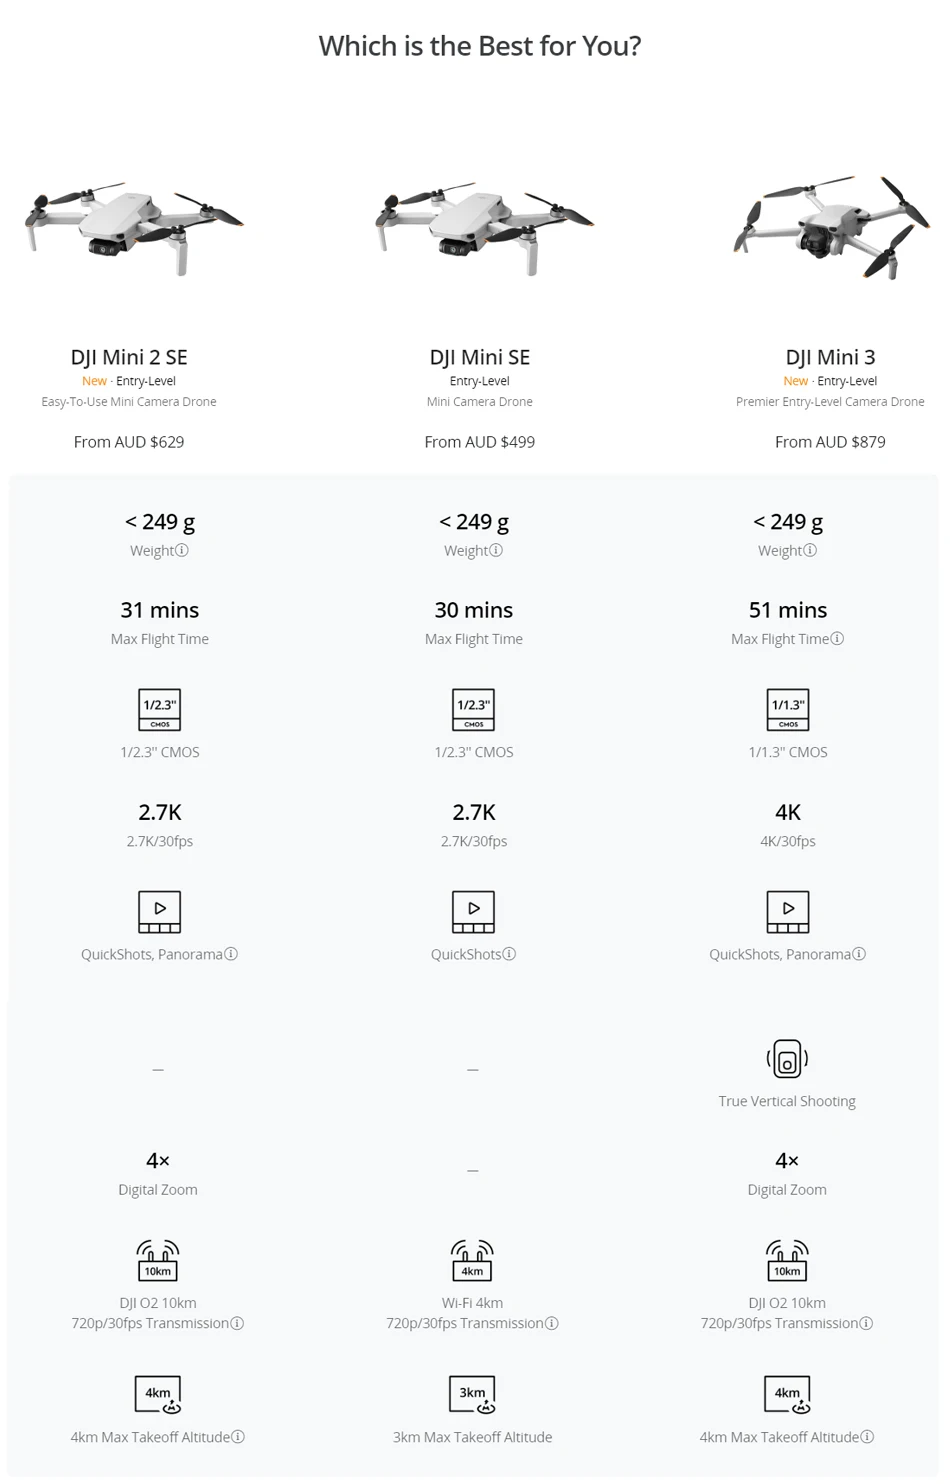Click info icon next to DJI Mini 2 SE Weight
The height and width of the screenshot is (1484, 950).
click(182, 550)
